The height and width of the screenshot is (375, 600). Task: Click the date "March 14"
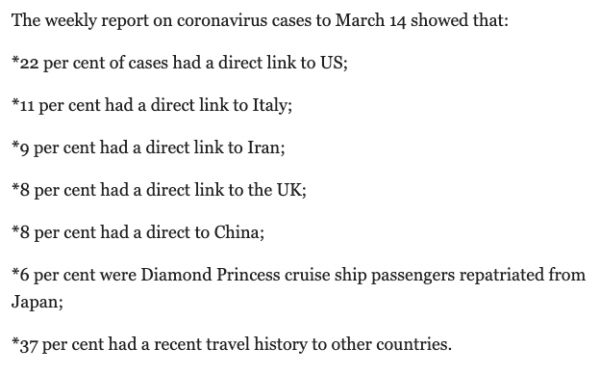370,20
